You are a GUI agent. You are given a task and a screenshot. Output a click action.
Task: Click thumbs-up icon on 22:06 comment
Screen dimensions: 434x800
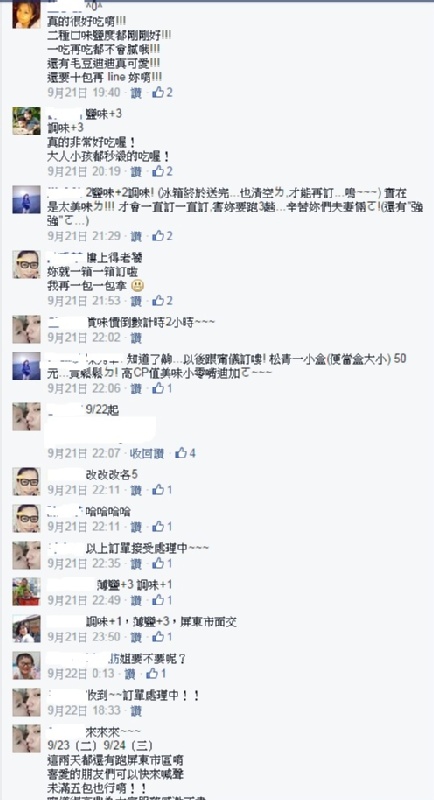click(158, 388)
